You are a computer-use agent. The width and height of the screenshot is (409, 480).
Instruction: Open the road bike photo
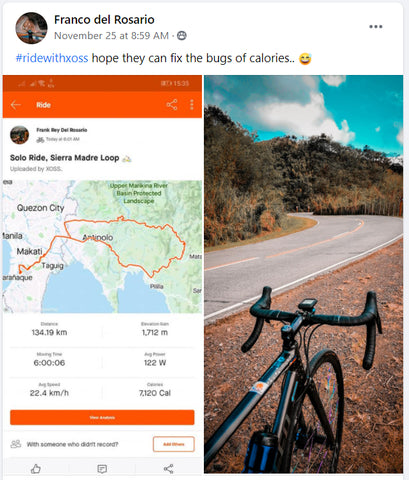pos(303,274)
